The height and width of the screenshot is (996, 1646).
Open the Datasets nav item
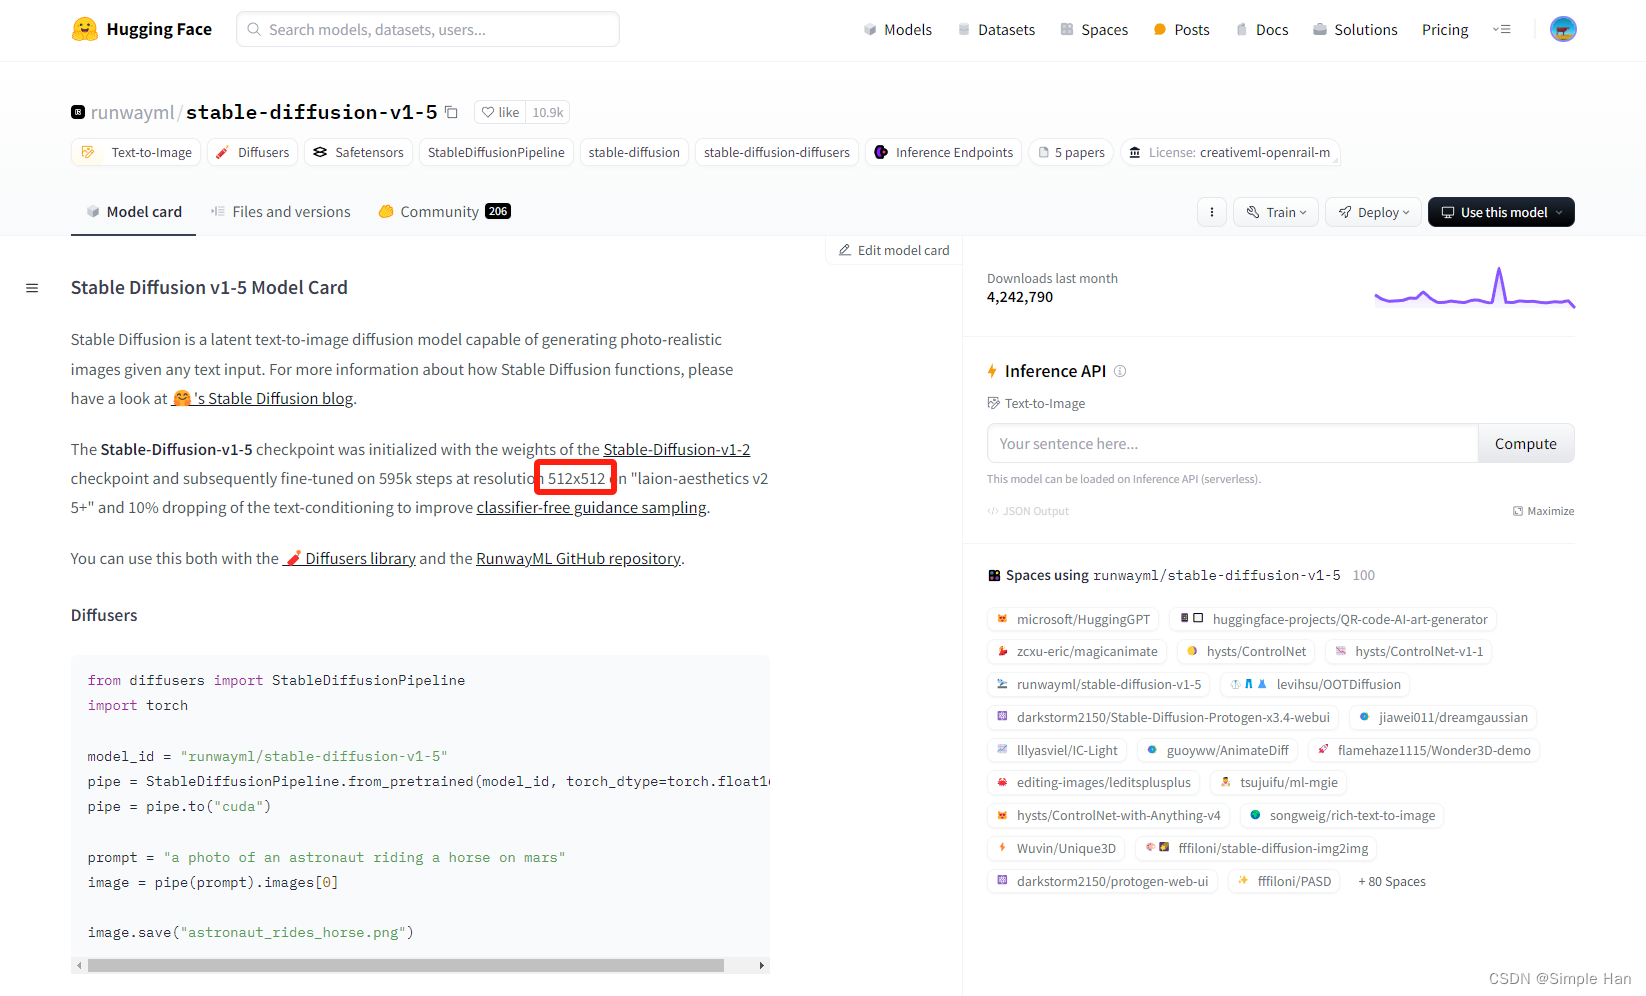(x=996, y=30)
